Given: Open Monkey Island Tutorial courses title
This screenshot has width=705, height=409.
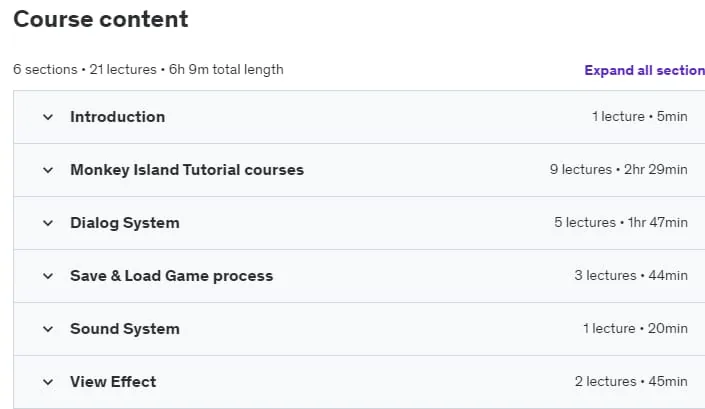Looking at the screenshot, I should click(187, 170).
